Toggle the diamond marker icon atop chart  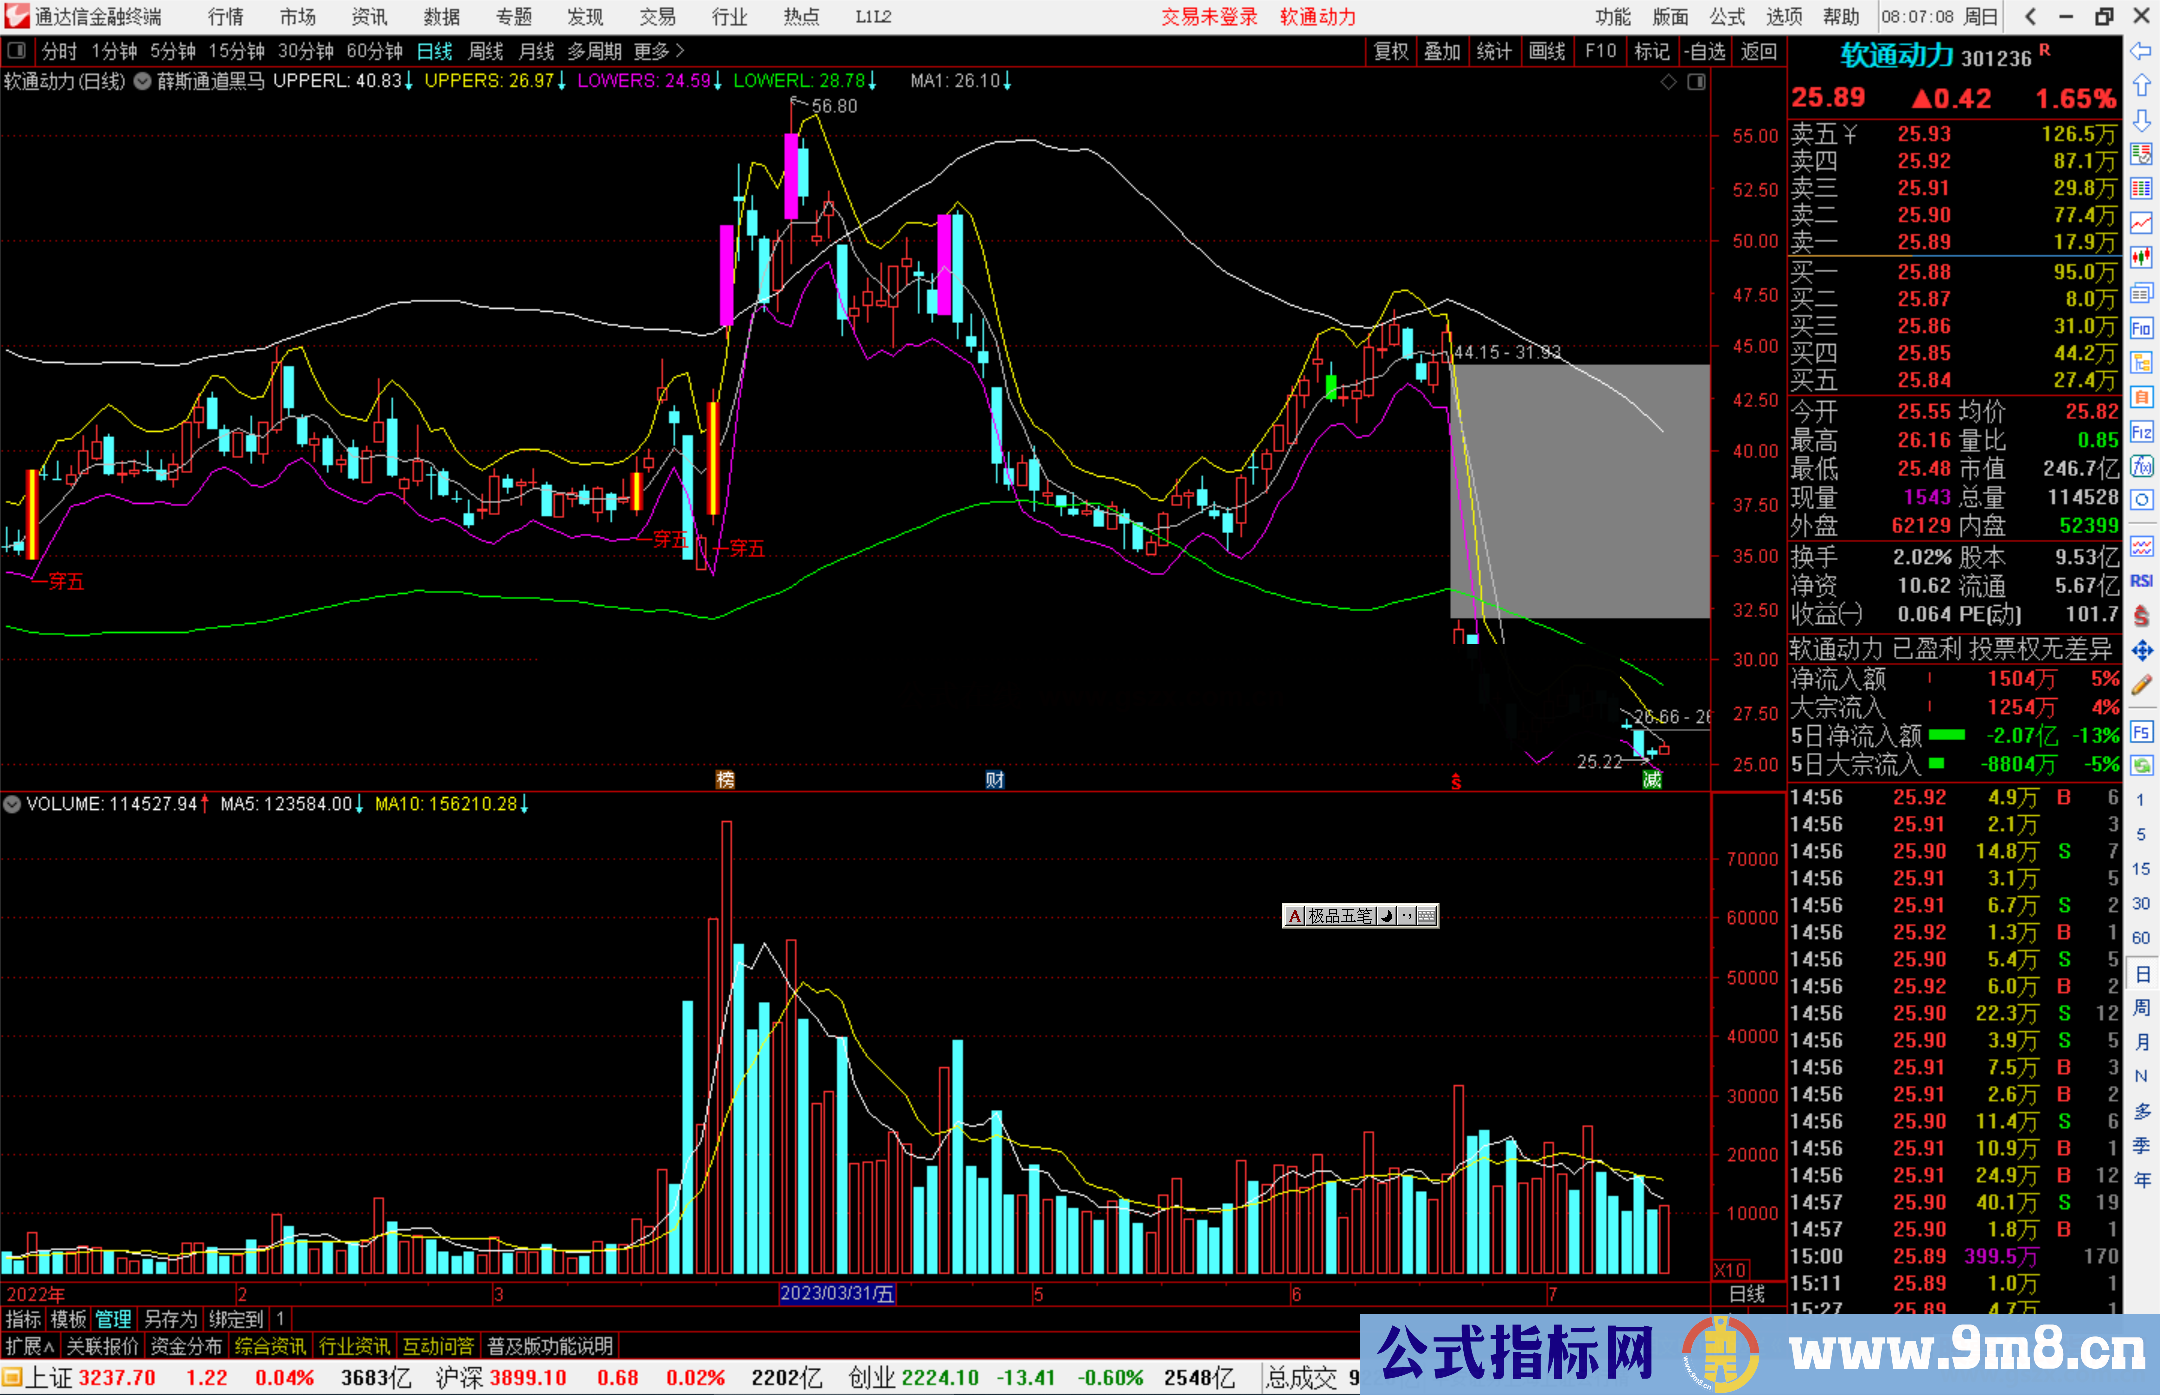click(x=1668, y=82)
